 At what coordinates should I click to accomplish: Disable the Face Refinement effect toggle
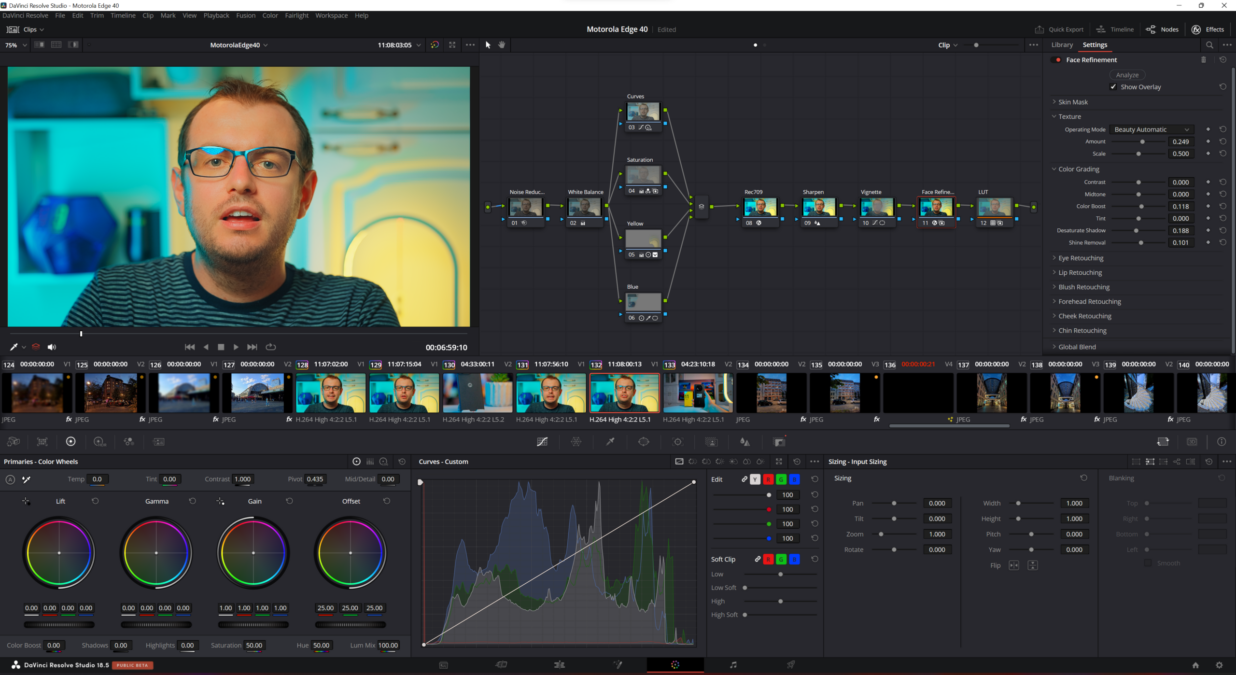click(1058, 60)
